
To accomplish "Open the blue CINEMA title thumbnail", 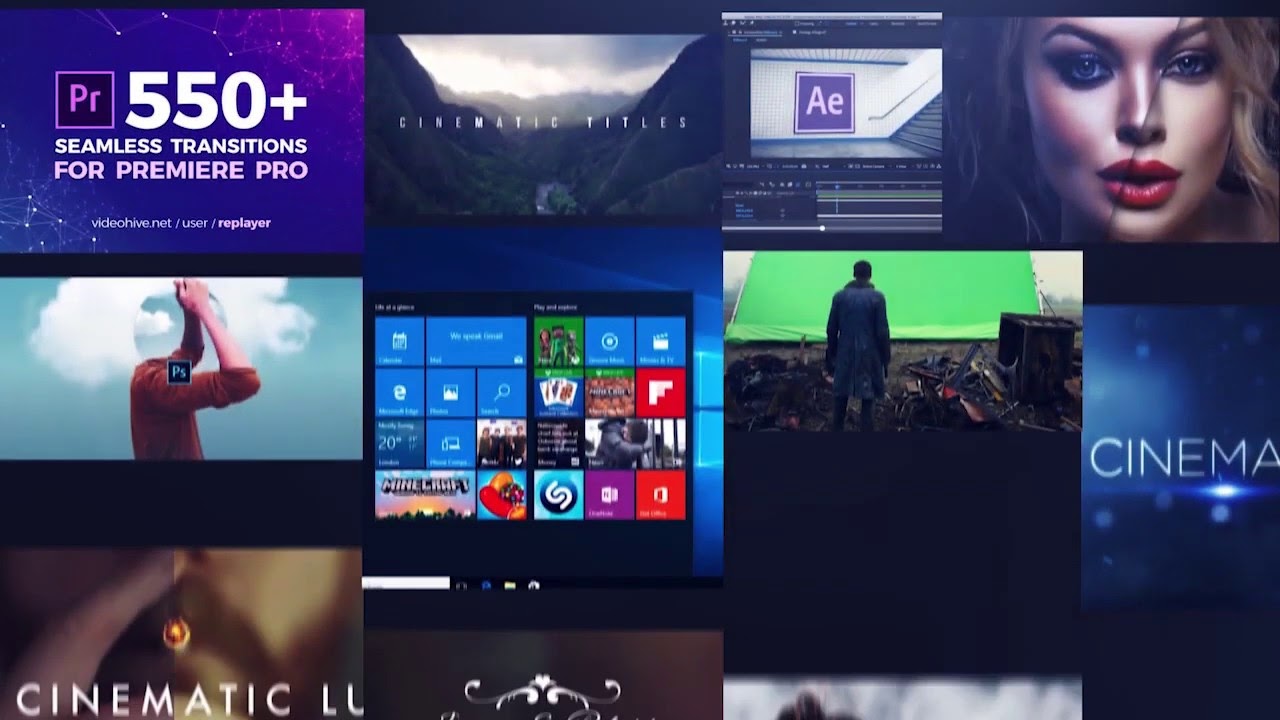I will coord(1181,458).
